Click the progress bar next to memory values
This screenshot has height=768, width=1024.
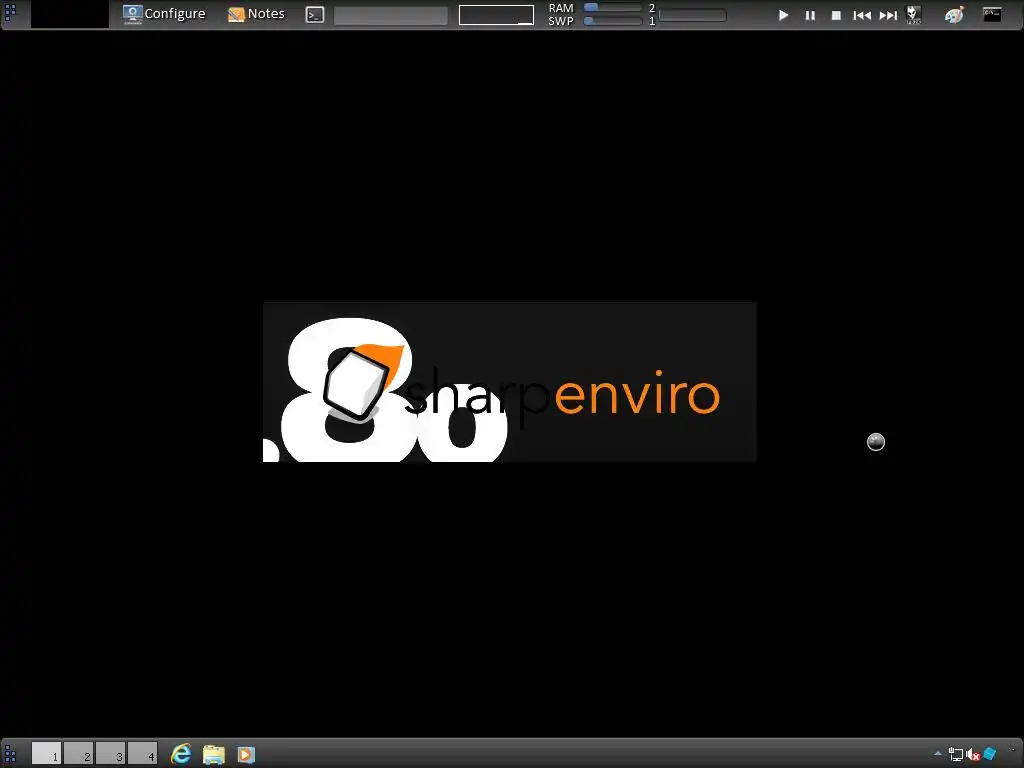point(693,15)
